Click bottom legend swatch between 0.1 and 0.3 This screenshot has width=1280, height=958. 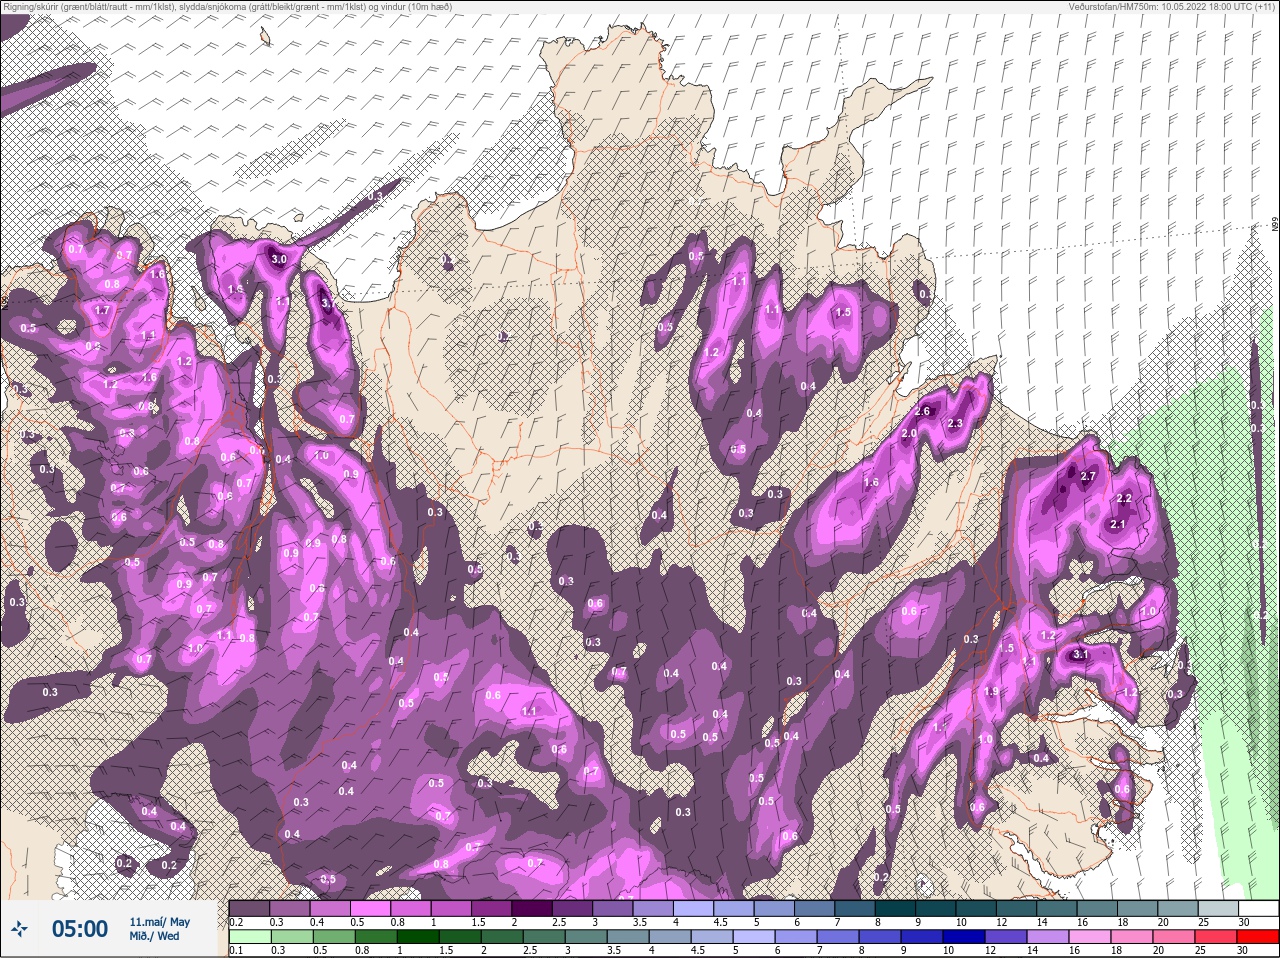[x=249, y=936]
